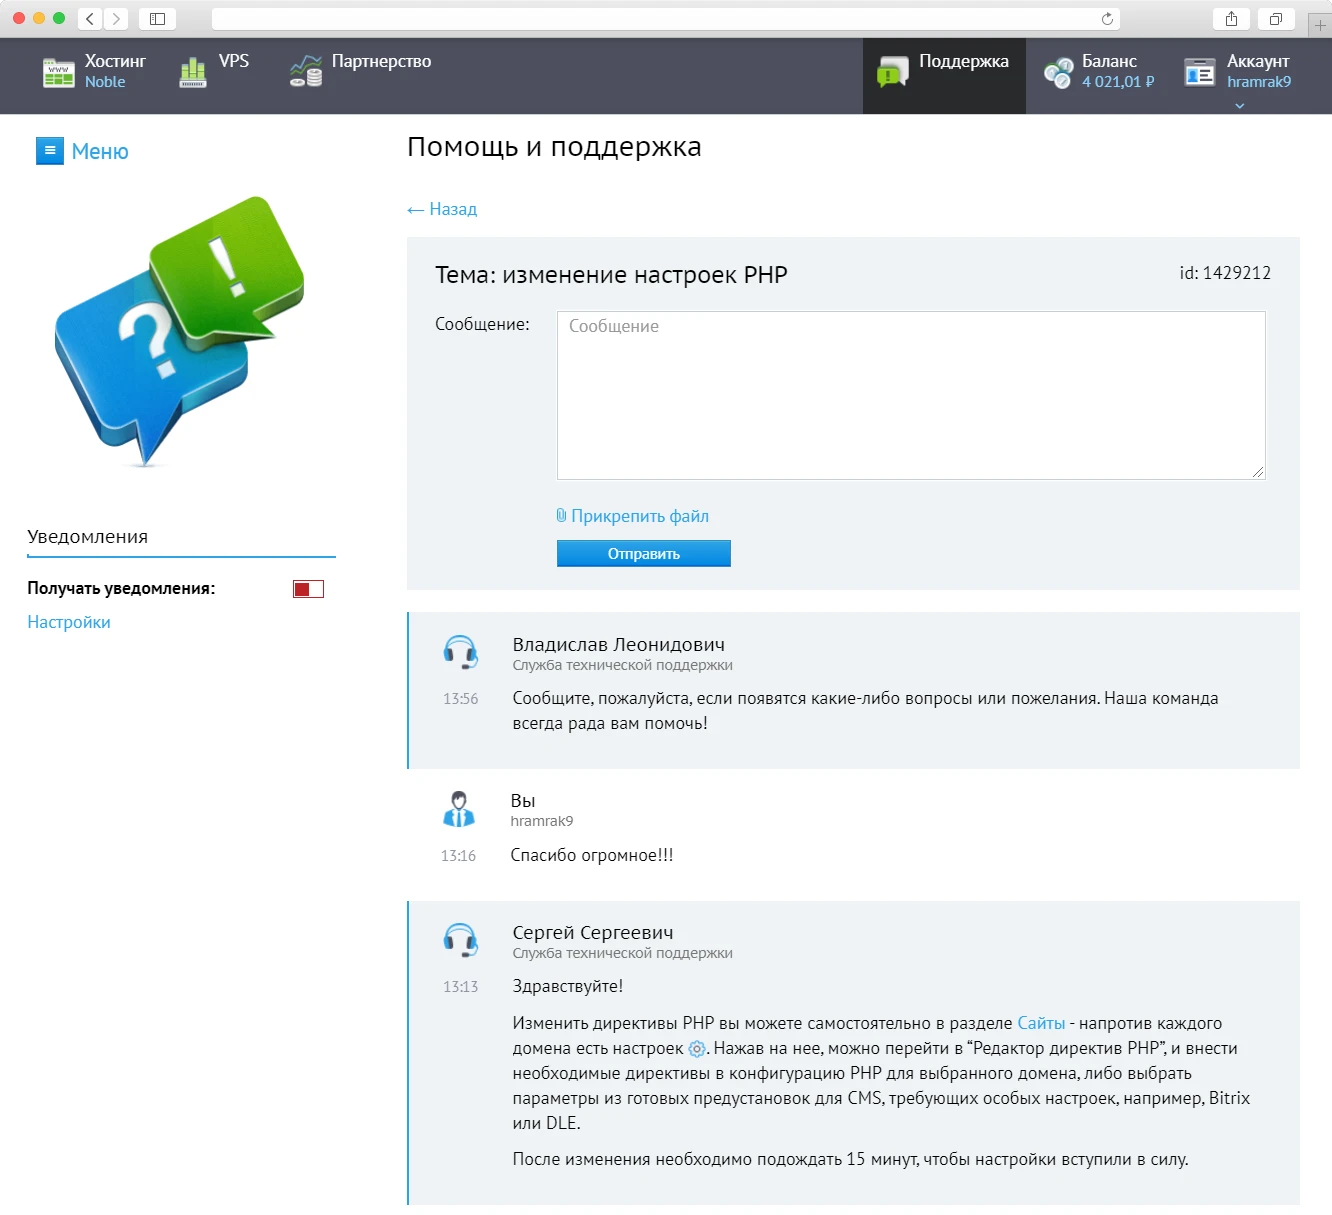This screenshot has height=1215, width=1332.
Task: Click the Partnership chart icon
Action: coord(306,71)
